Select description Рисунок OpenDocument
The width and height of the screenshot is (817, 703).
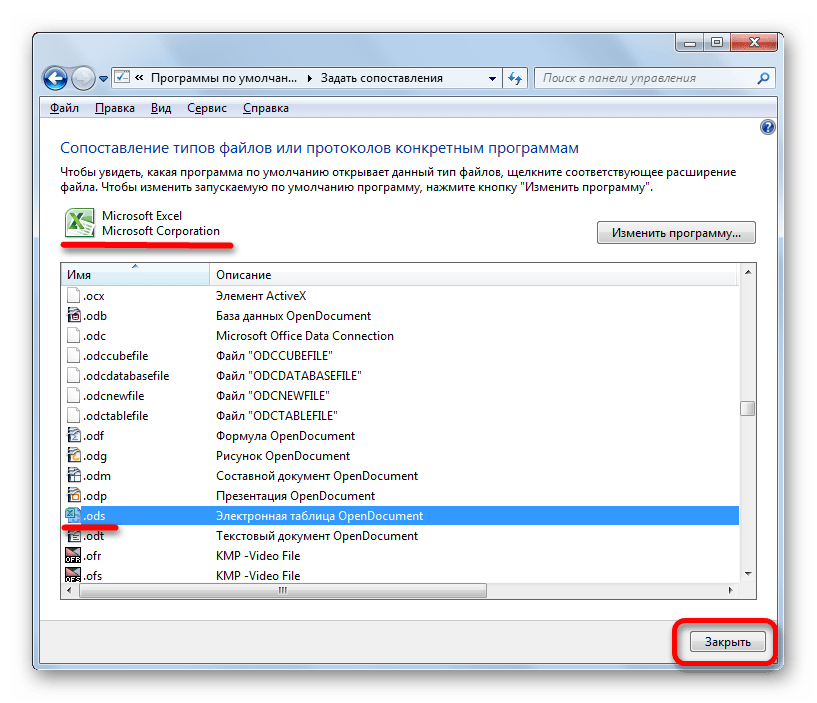point(283,456)
